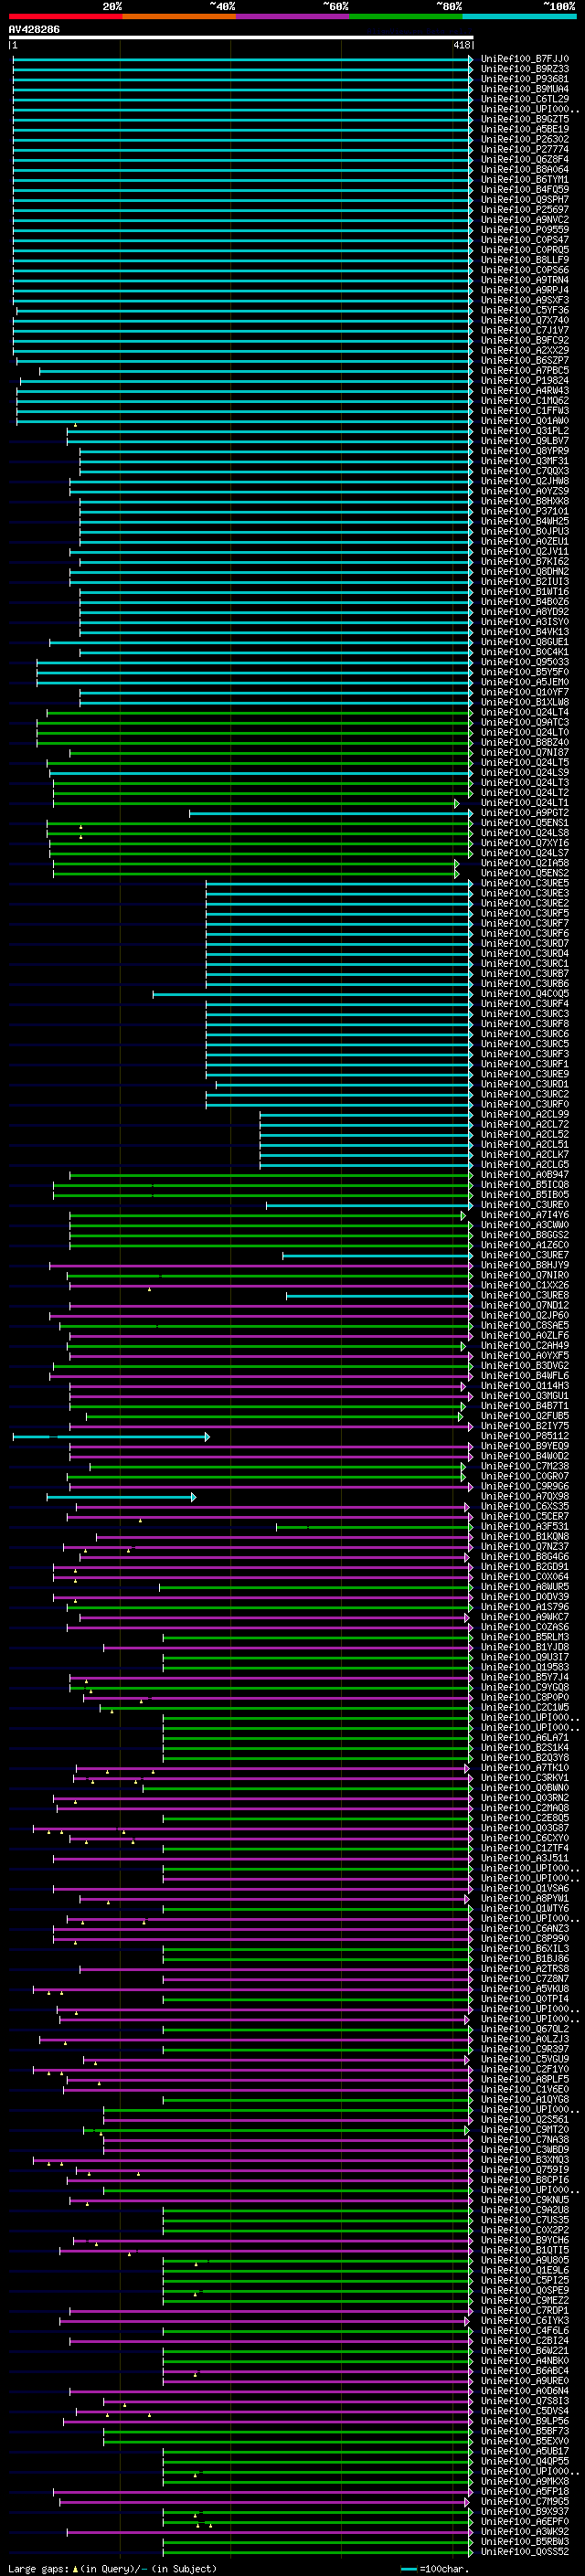Click the label UniRef100_A2CLG5

pyautogui.click(x=524, y=1165)
